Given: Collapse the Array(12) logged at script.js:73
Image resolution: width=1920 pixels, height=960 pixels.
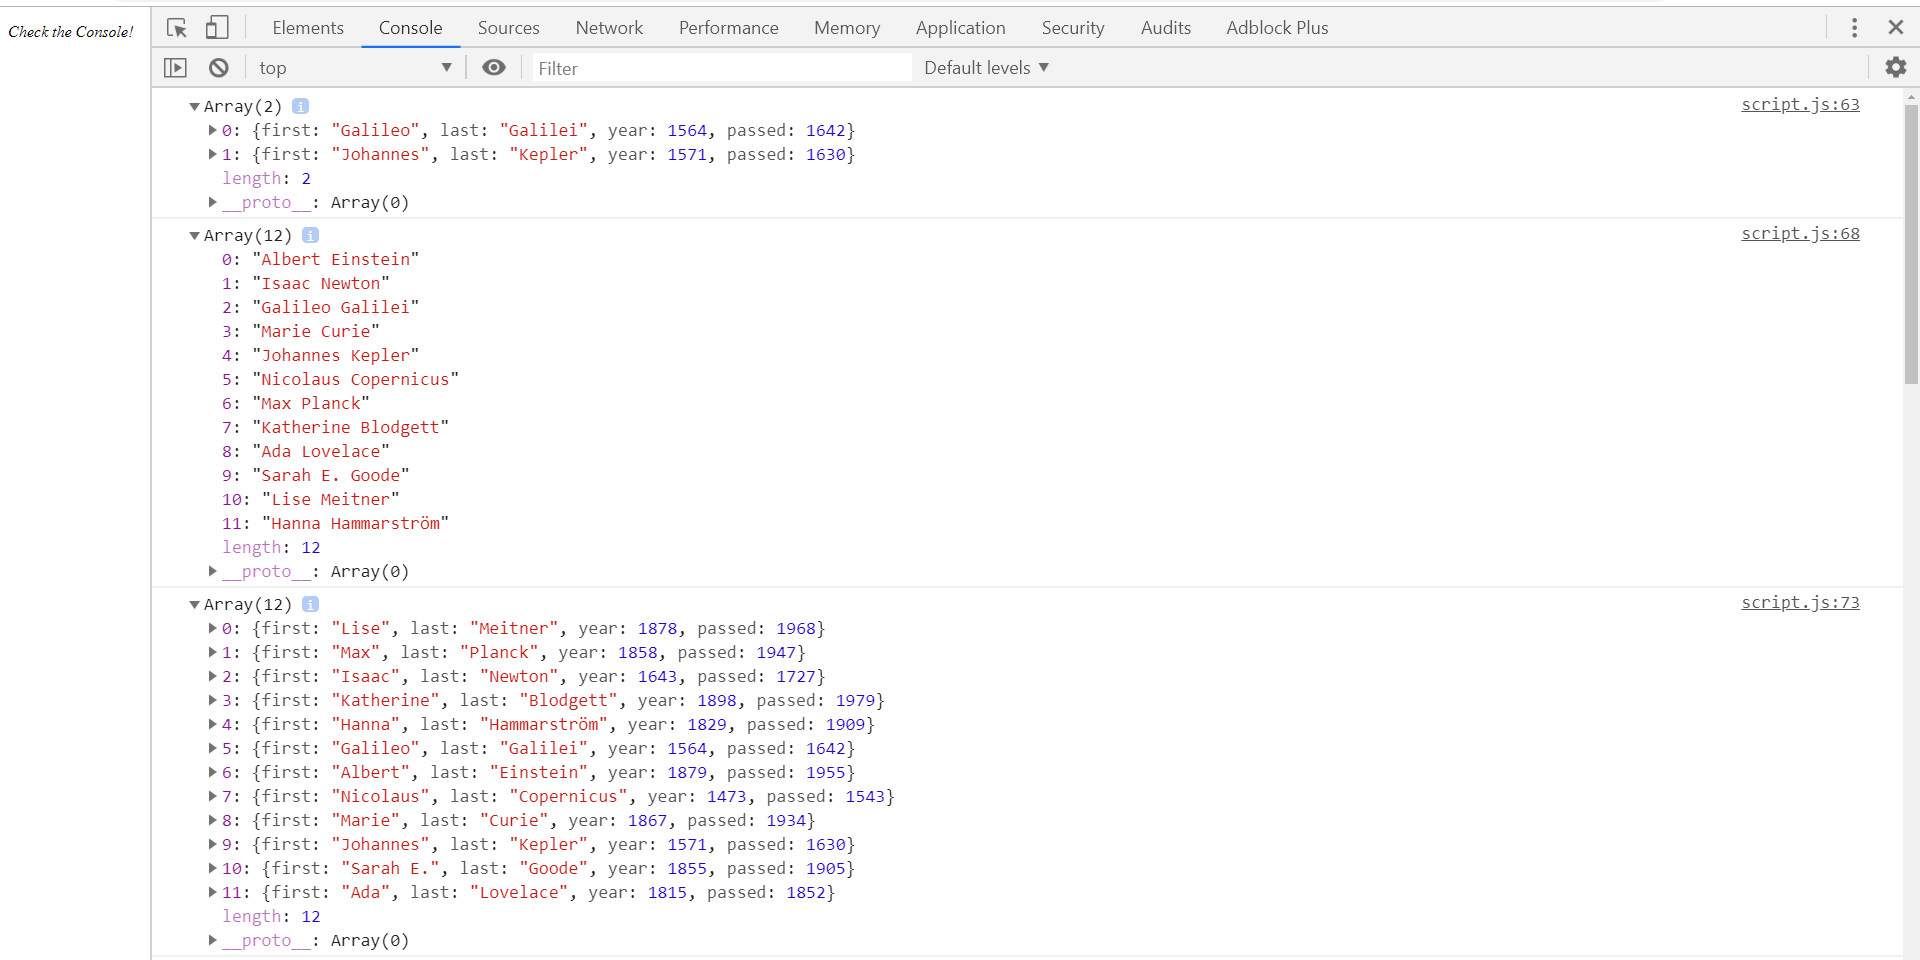Looking at the screenshot, I should (194, 604).
